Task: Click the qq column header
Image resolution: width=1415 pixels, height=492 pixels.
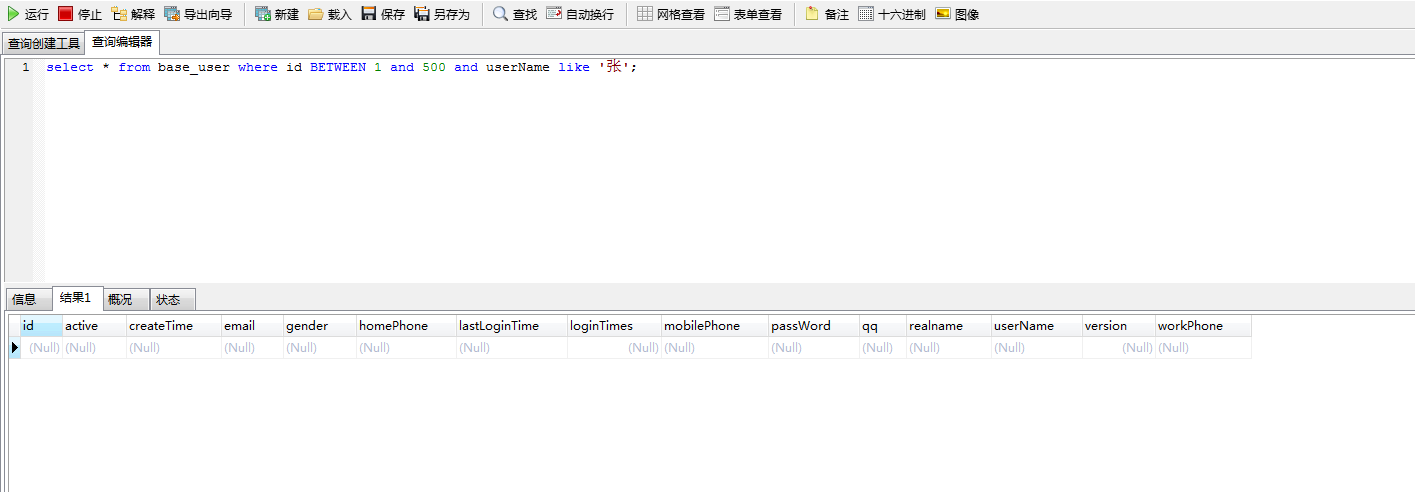Action: pos(883,326)
